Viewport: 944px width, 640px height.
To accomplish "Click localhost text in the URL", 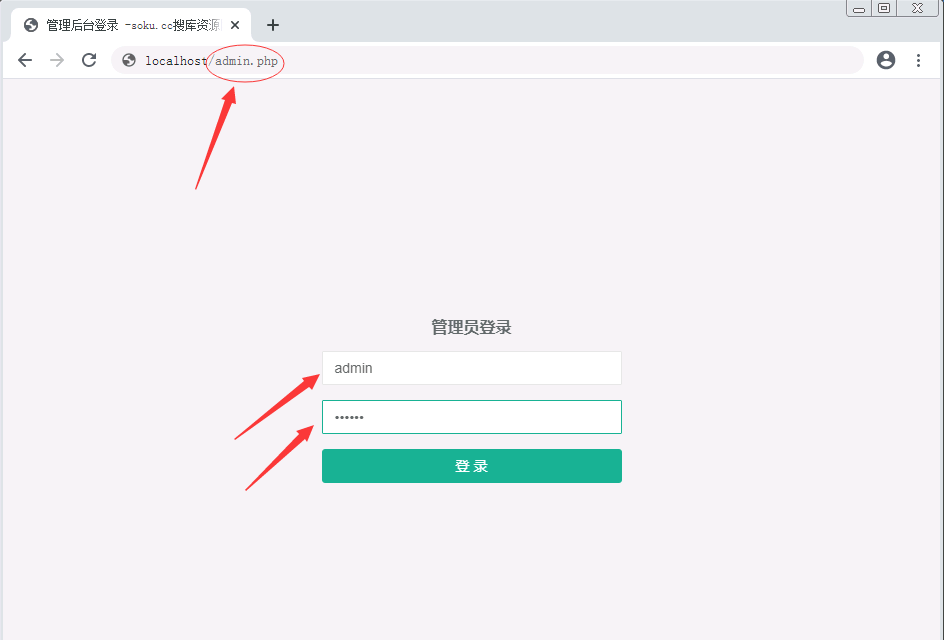I will click(175, 61).
